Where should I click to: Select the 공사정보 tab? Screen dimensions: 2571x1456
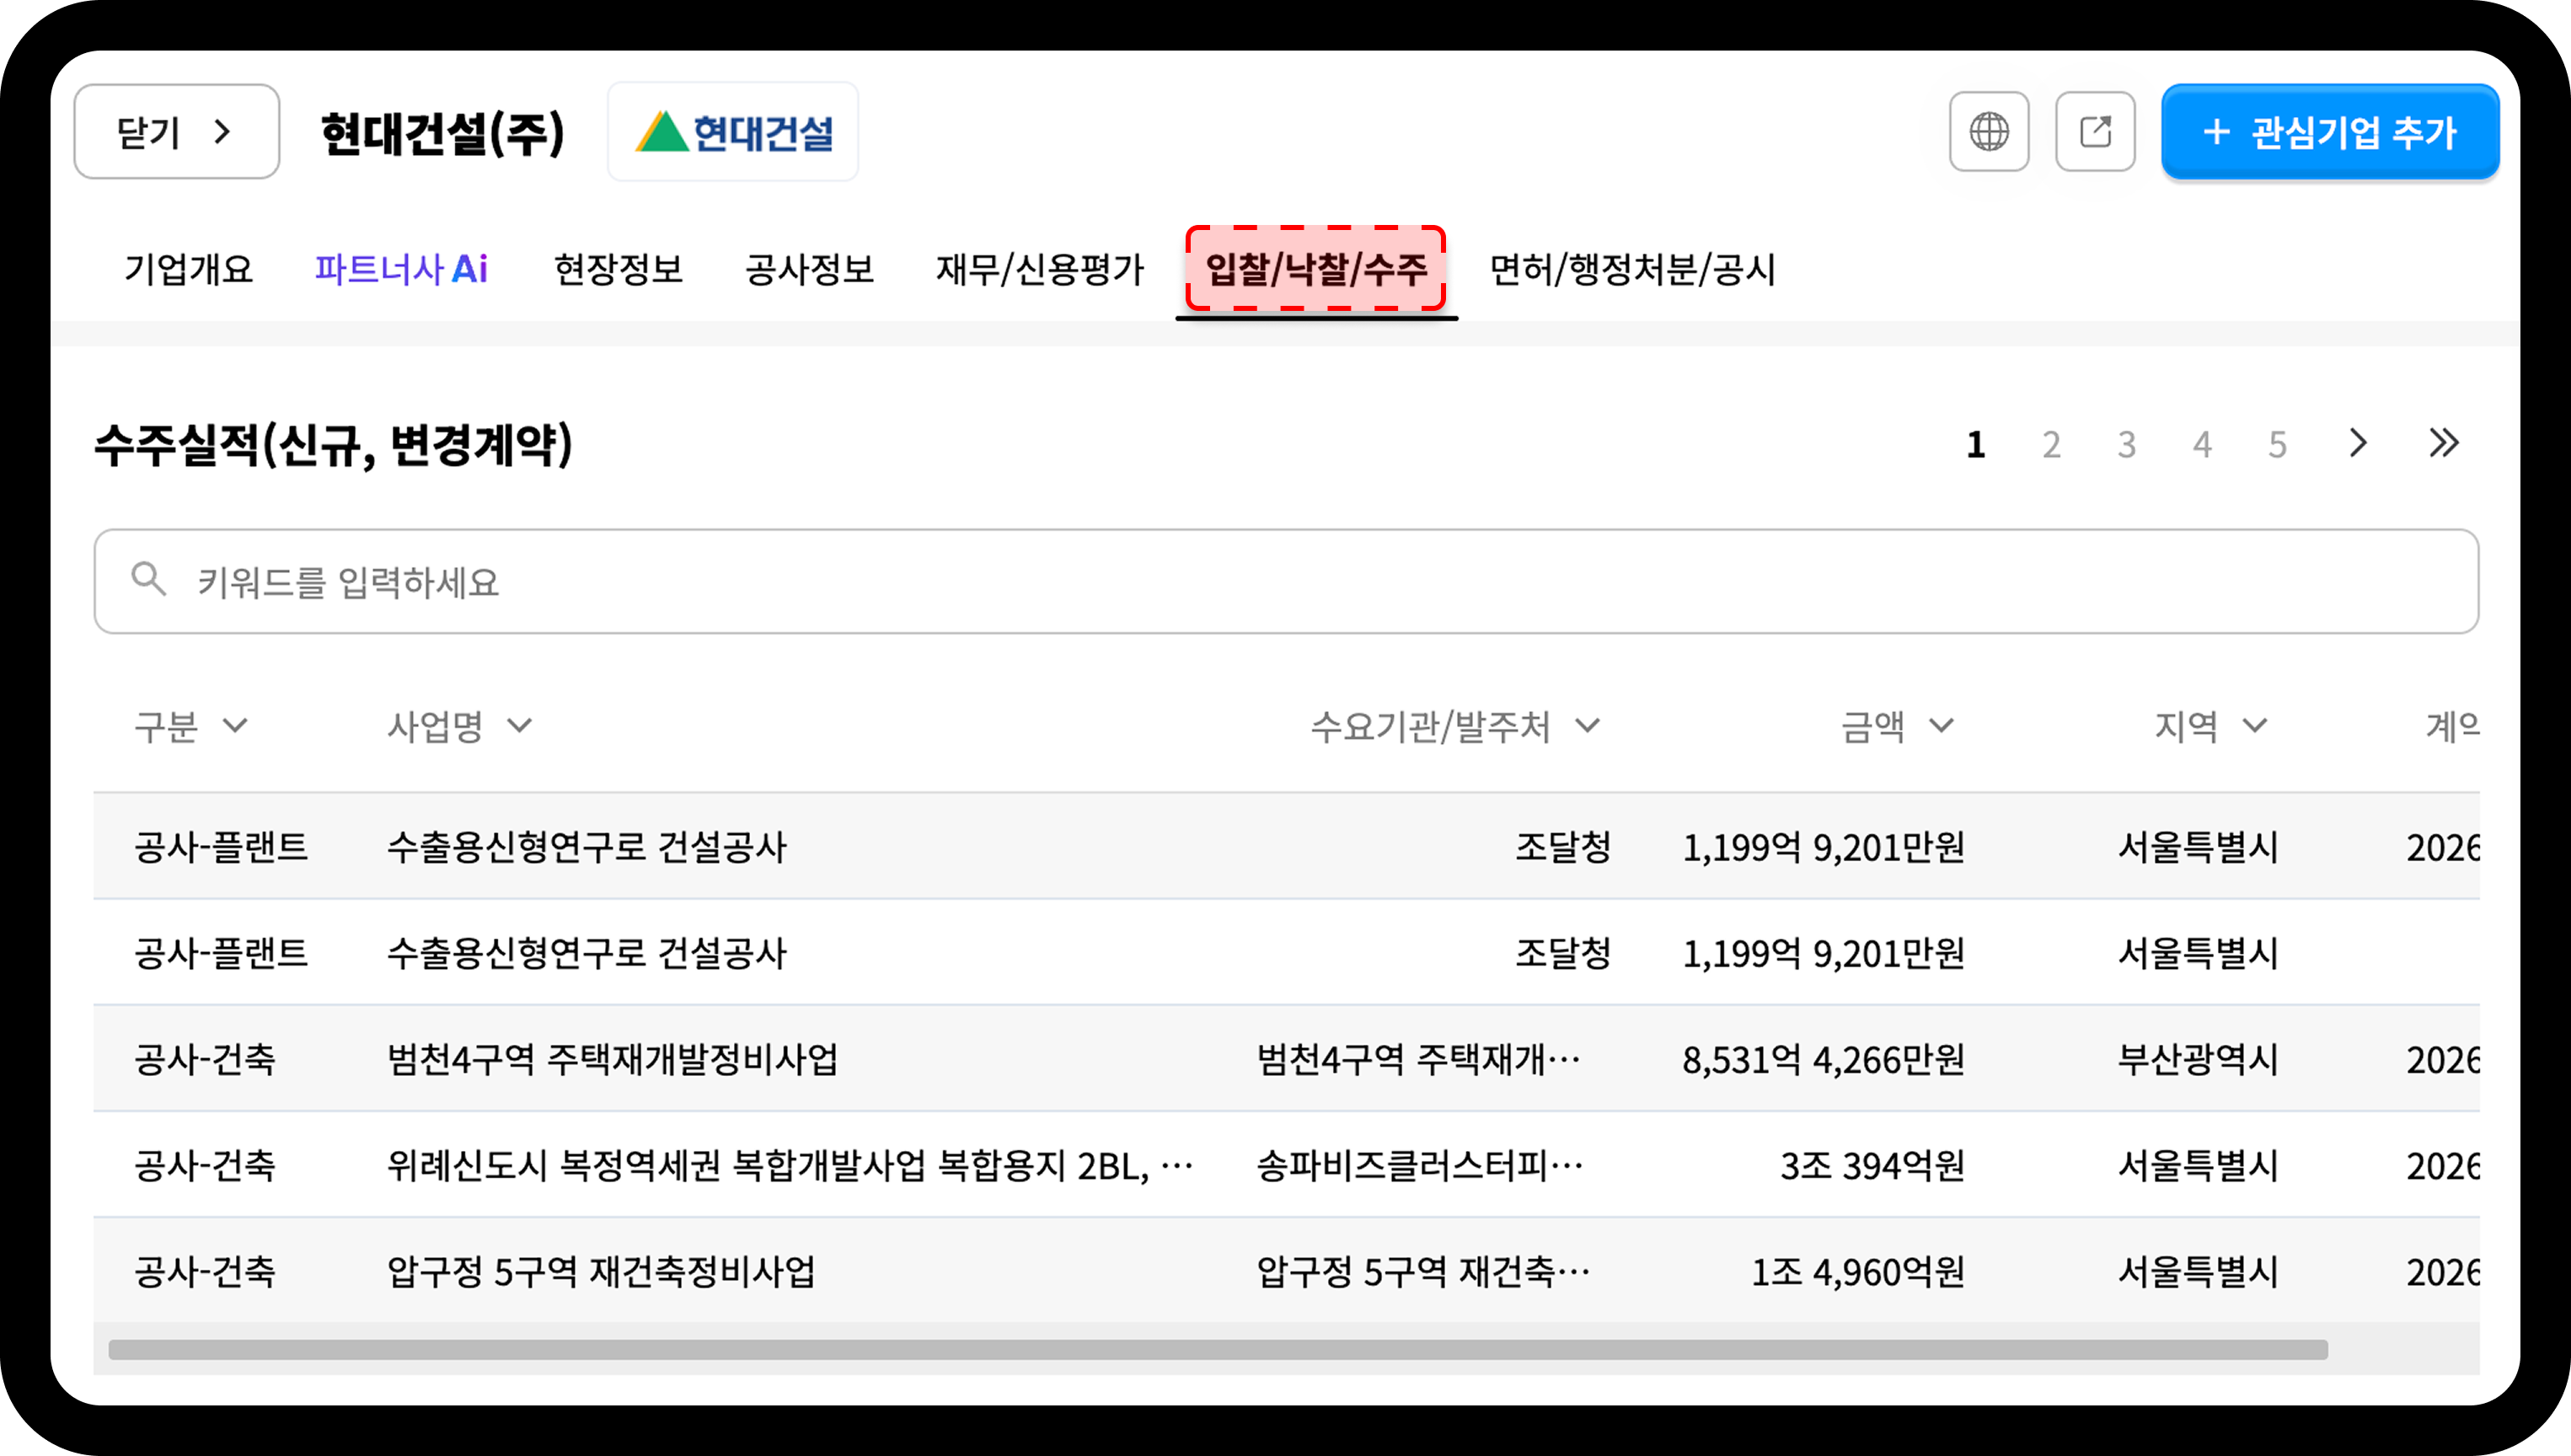809,269
